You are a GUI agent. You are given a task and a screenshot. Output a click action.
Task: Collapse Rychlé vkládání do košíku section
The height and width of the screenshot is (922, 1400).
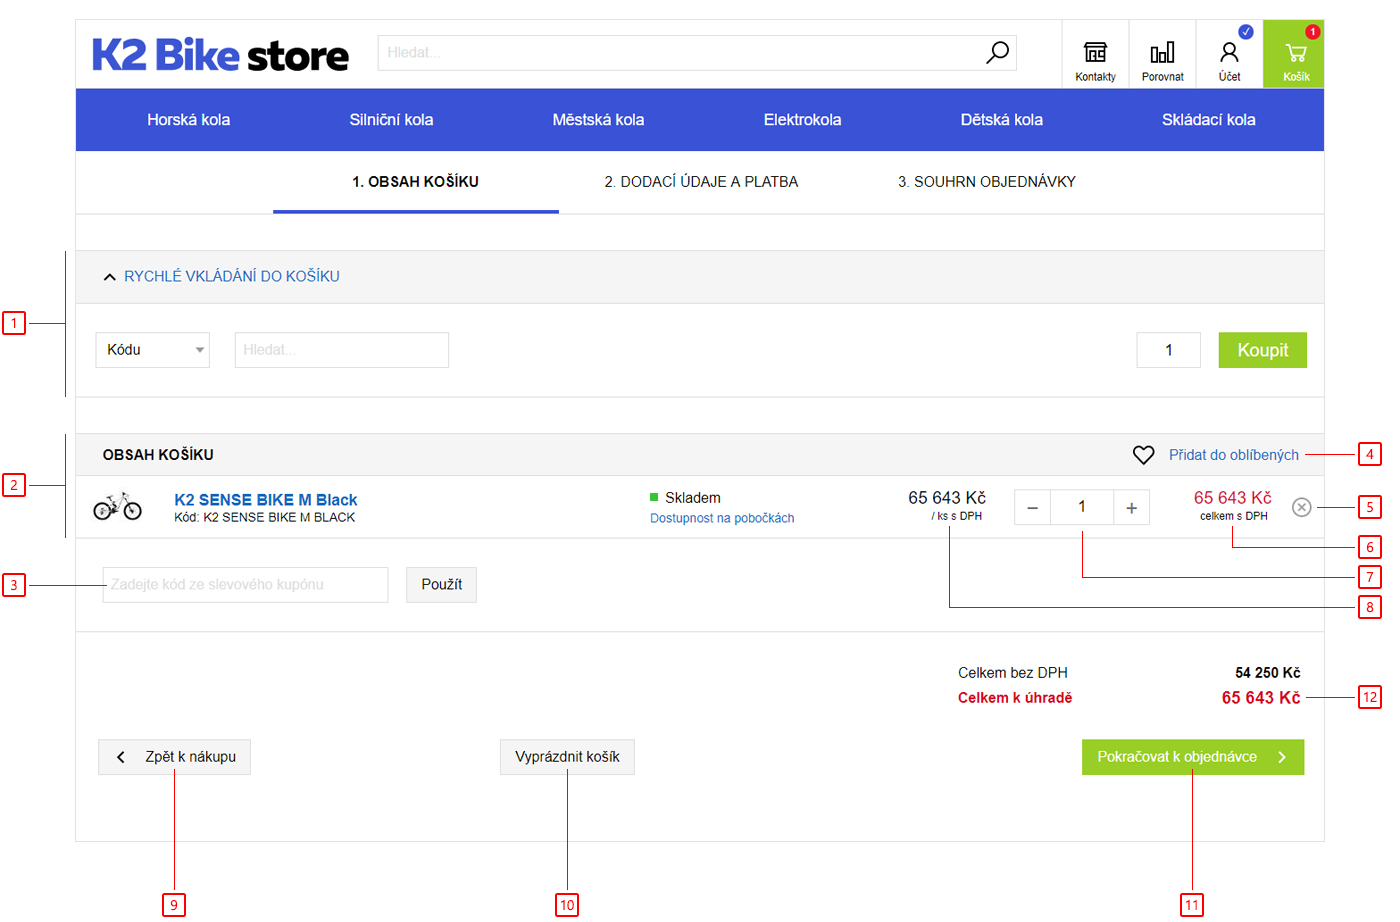click(x=221, y=276)
